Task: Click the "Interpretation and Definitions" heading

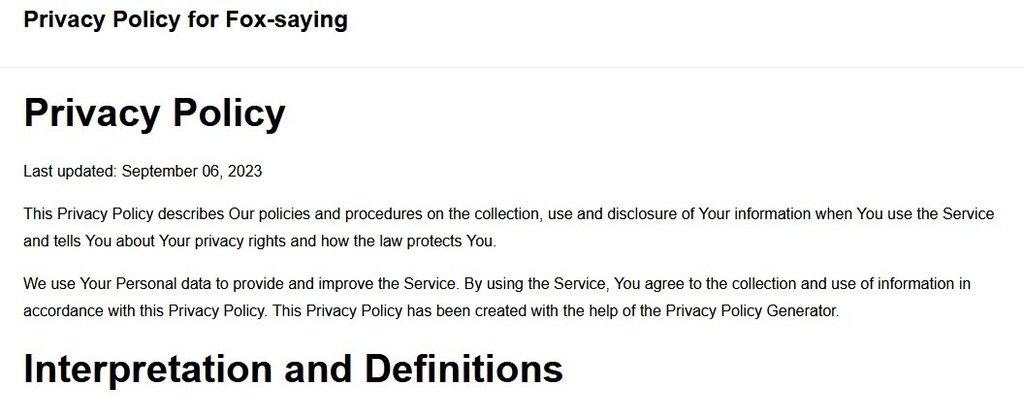Action: (293, 369)
